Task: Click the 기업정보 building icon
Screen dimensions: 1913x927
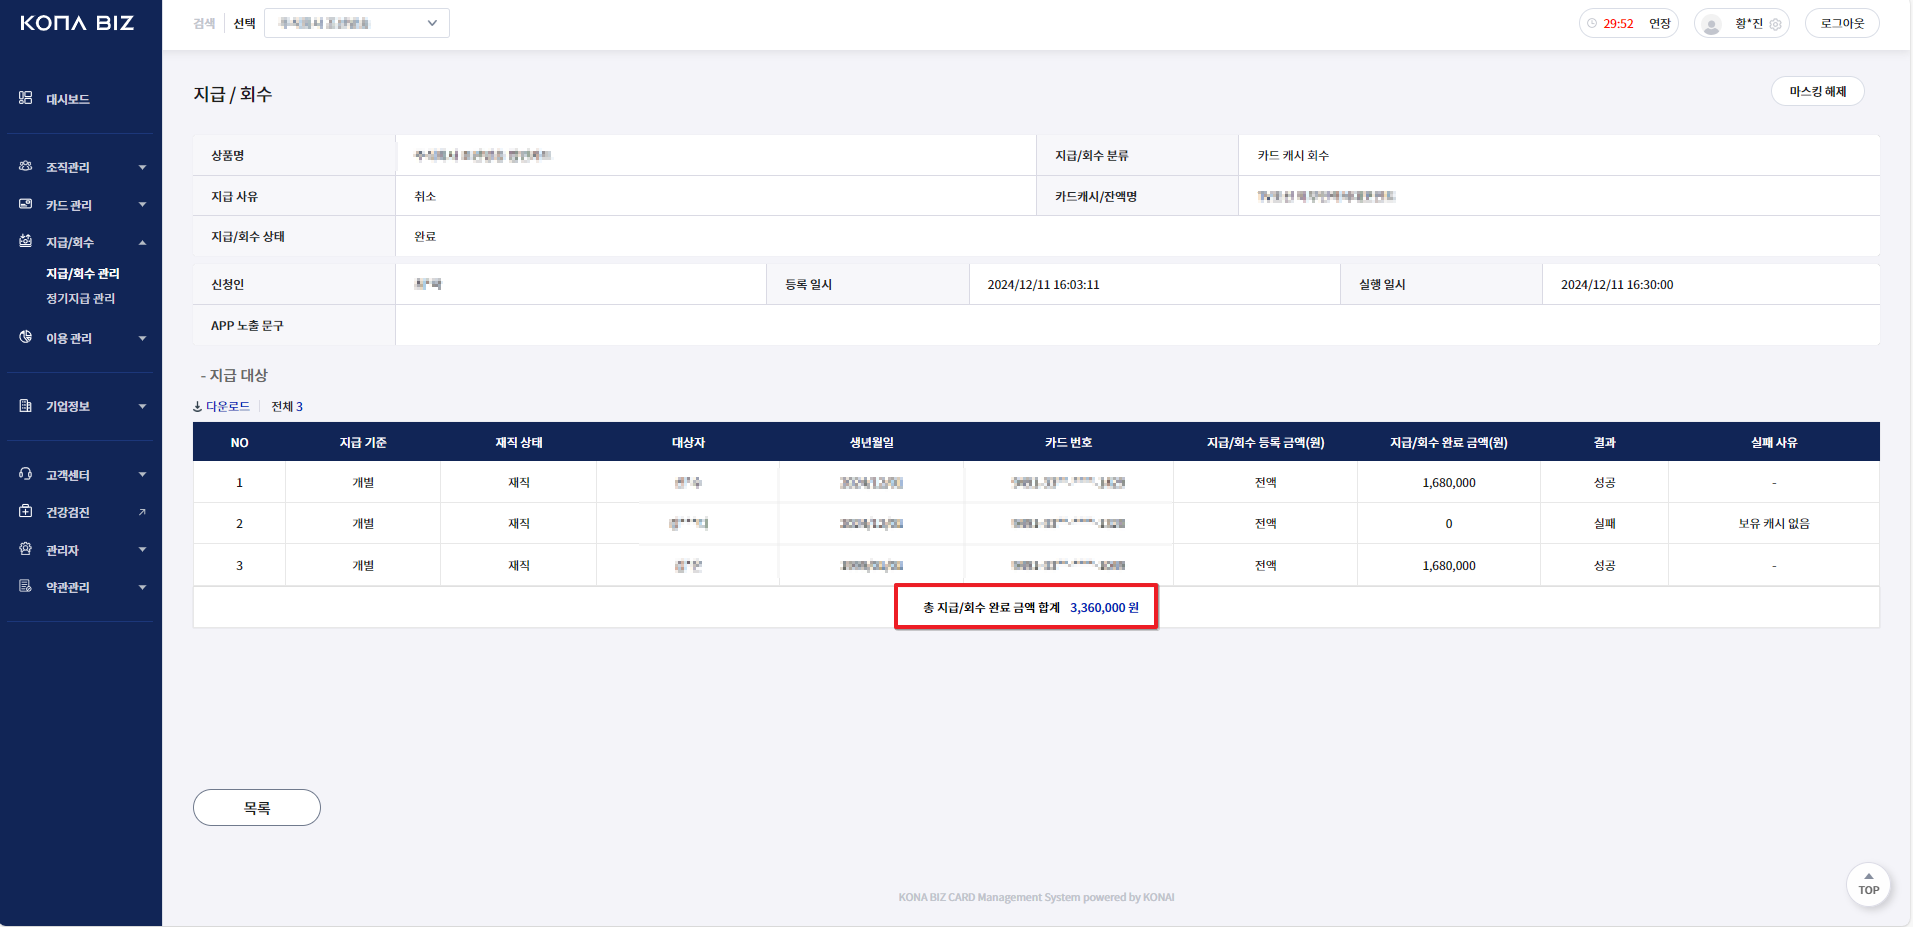Action: click(26, 405)
